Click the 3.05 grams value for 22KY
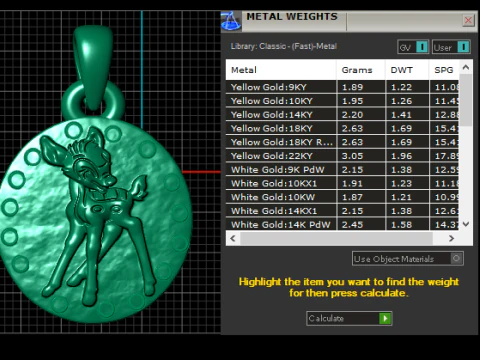 352,156
